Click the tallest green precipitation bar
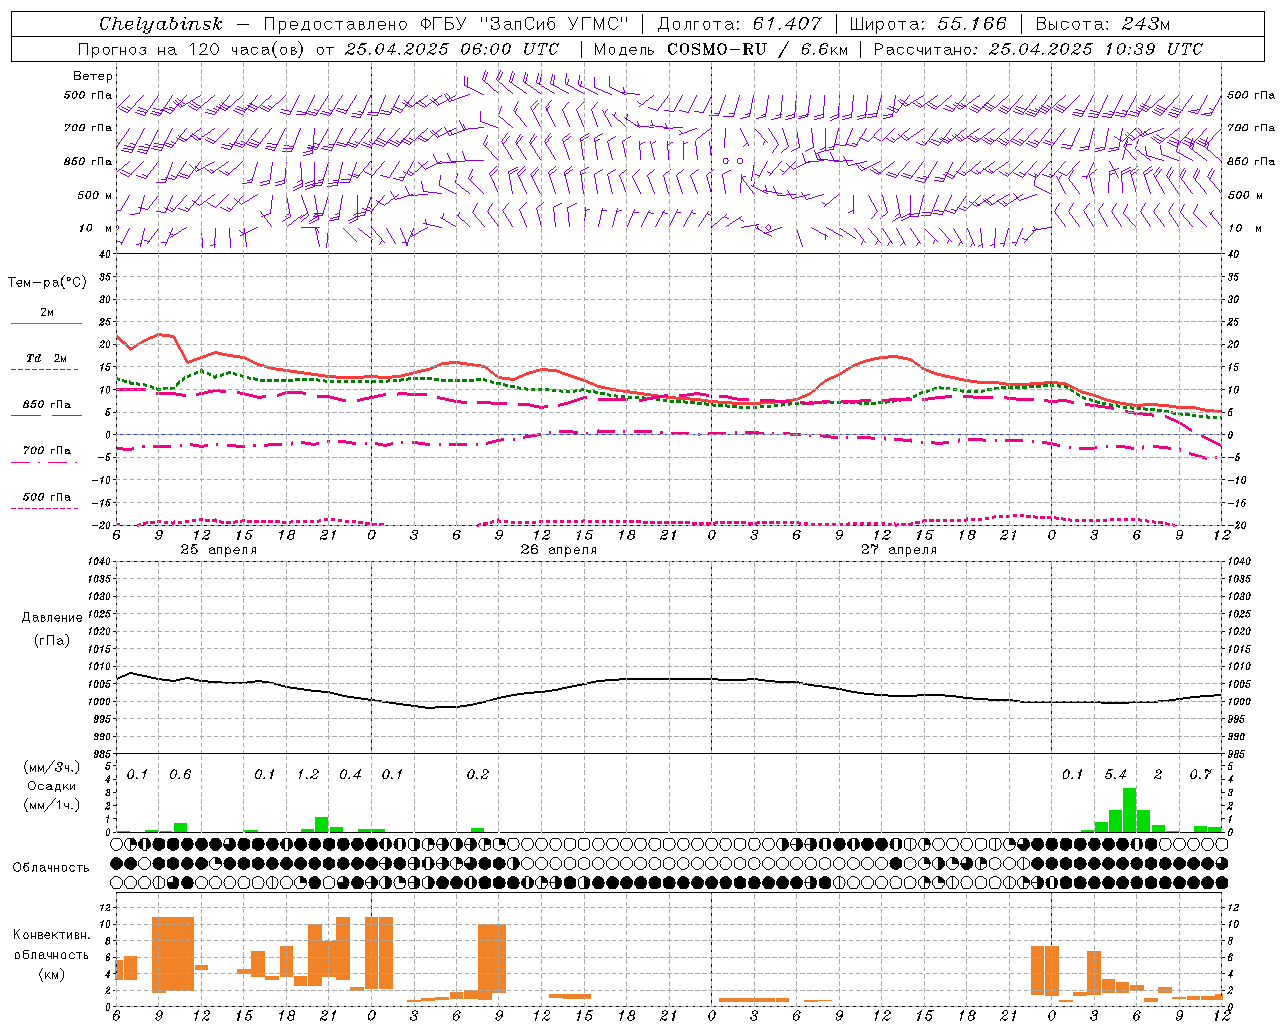Screen dimensions: 1280x1024 (1129, 810)
